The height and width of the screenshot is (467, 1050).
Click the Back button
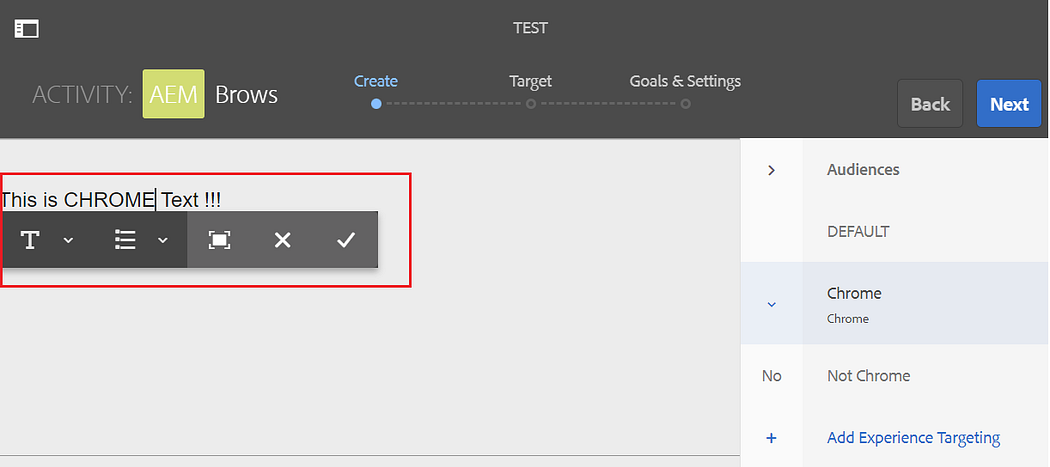pos(930,104)
